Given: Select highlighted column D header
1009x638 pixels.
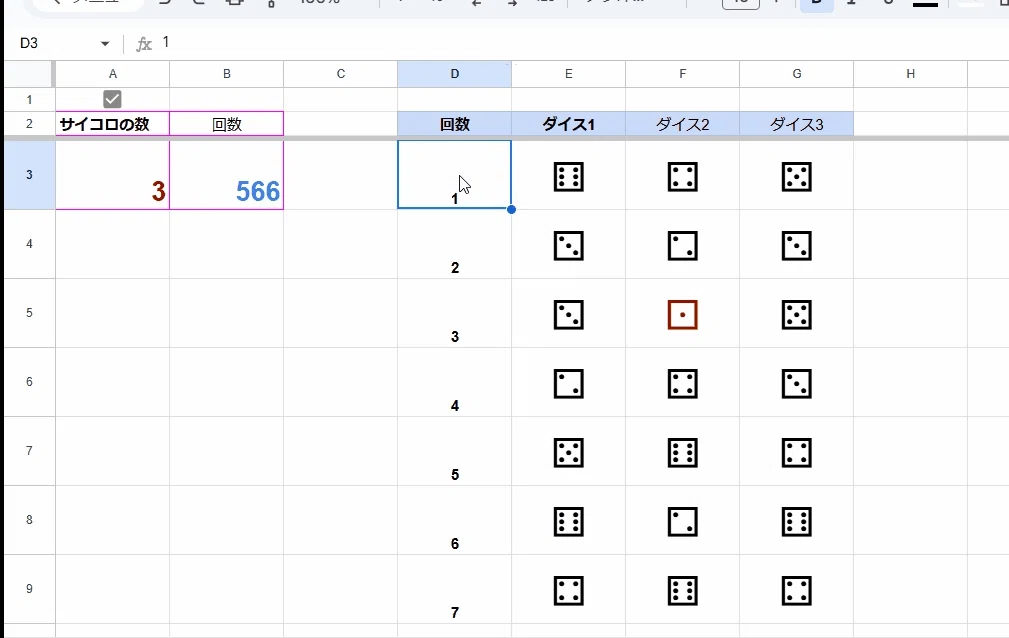Looking at the screenshot, I should coord(454,74).
